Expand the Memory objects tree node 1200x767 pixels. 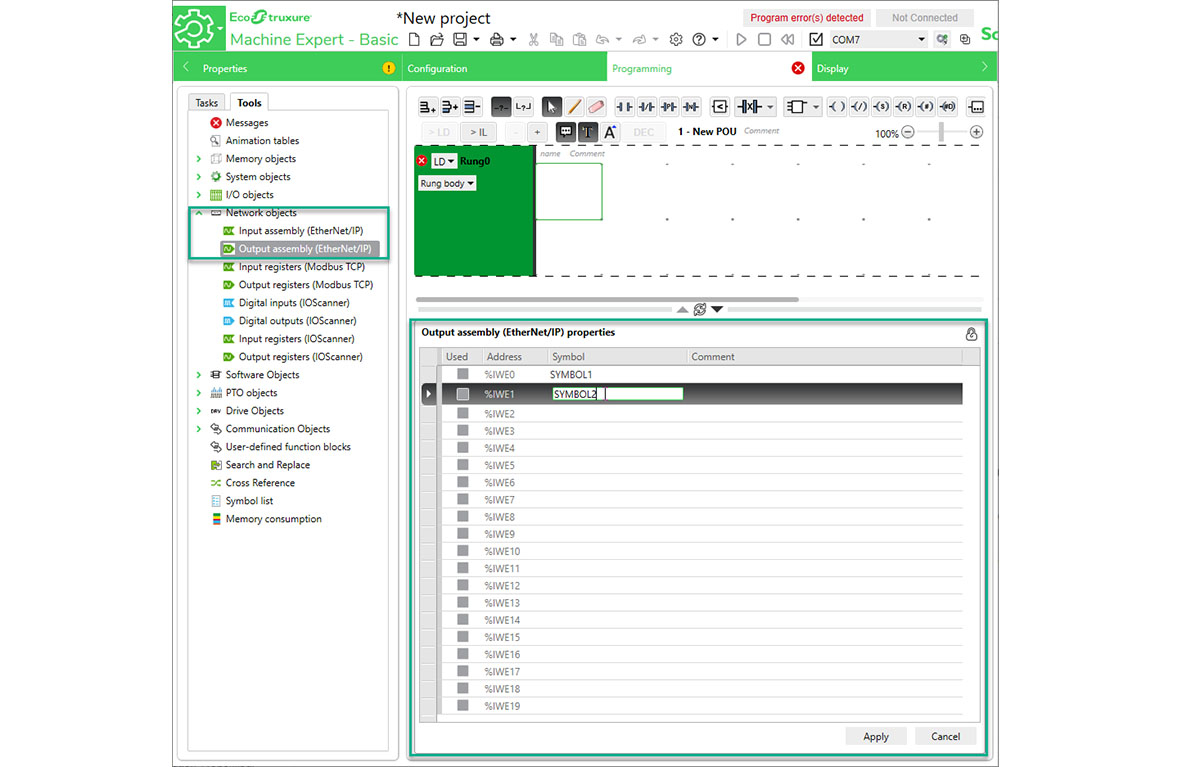199,159
